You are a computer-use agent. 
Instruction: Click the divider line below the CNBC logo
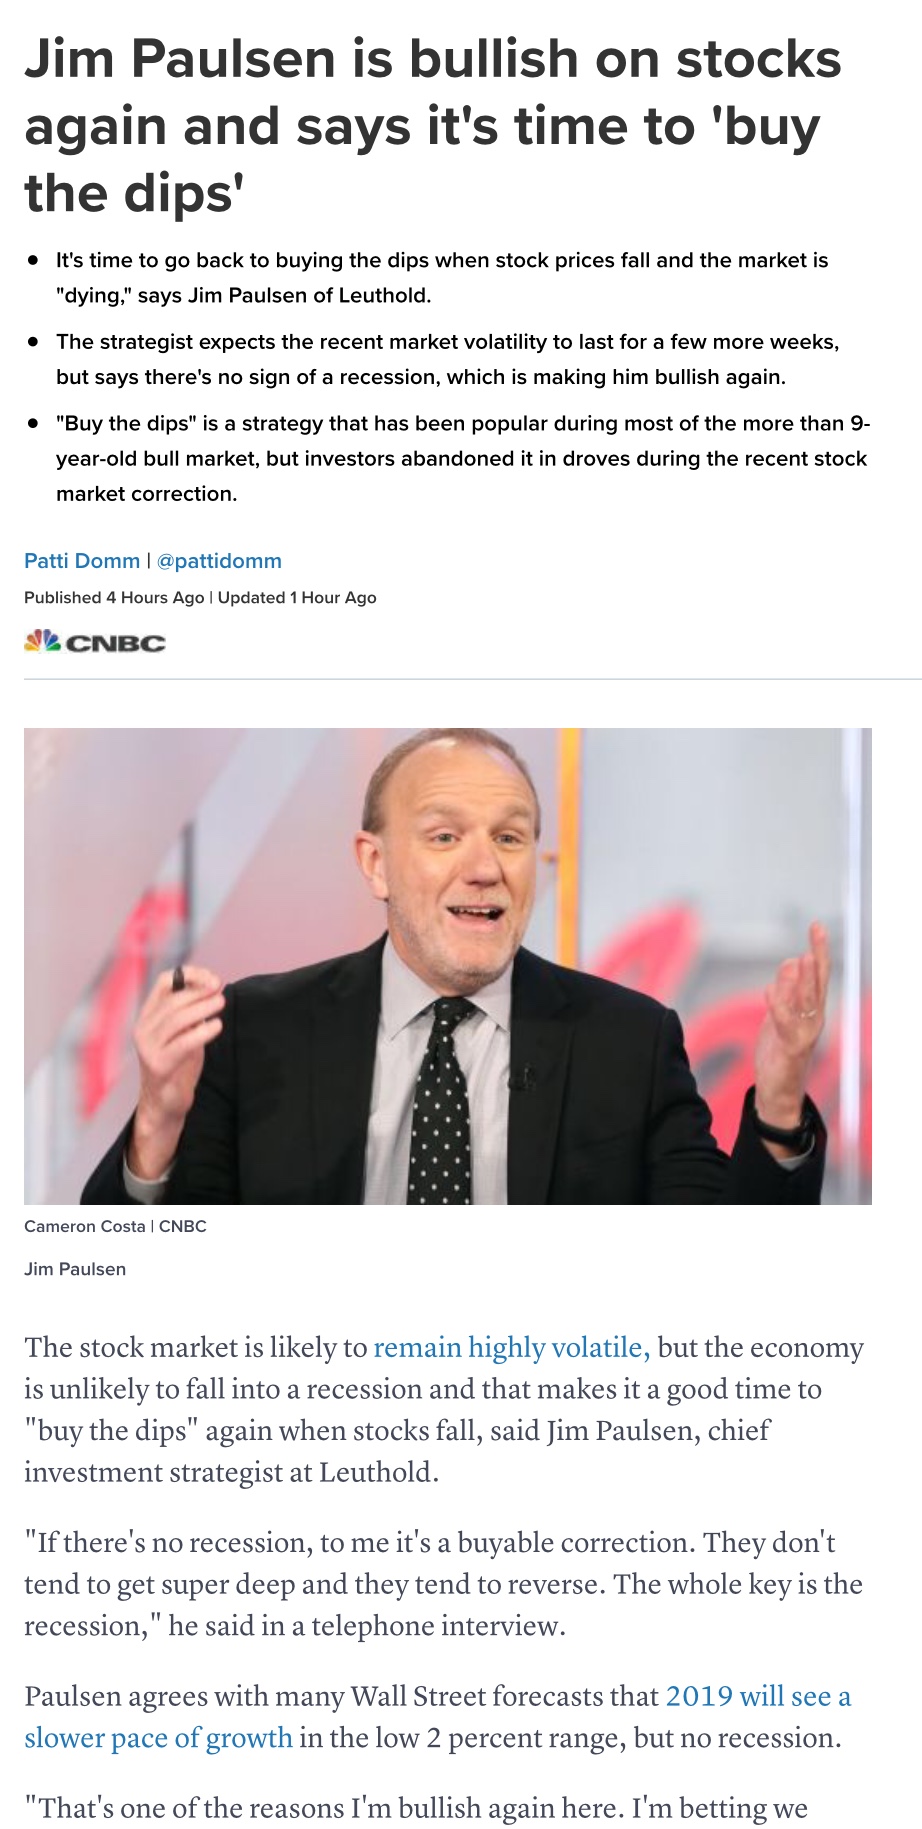click(x=472, y=679)
